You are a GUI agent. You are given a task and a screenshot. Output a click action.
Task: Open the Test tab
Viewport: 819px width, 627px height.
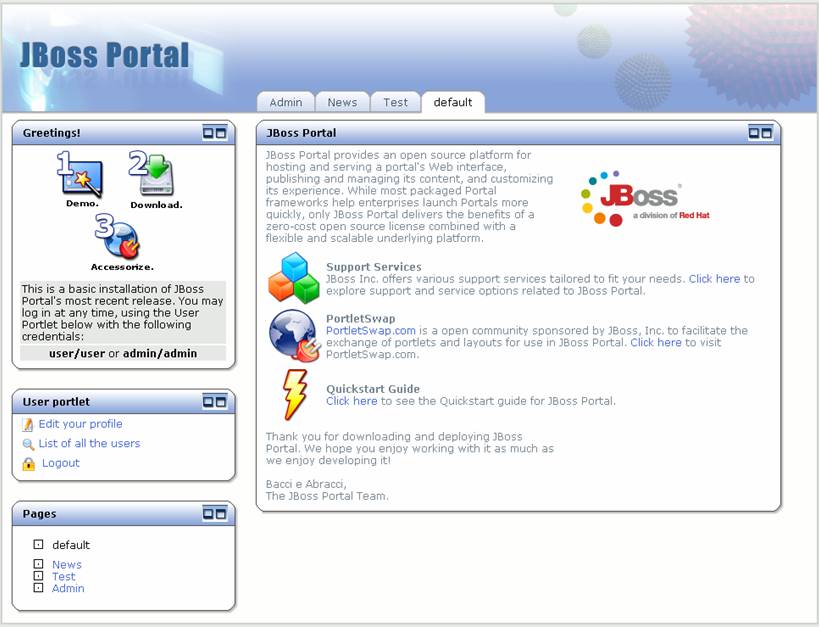click(395, 102)
